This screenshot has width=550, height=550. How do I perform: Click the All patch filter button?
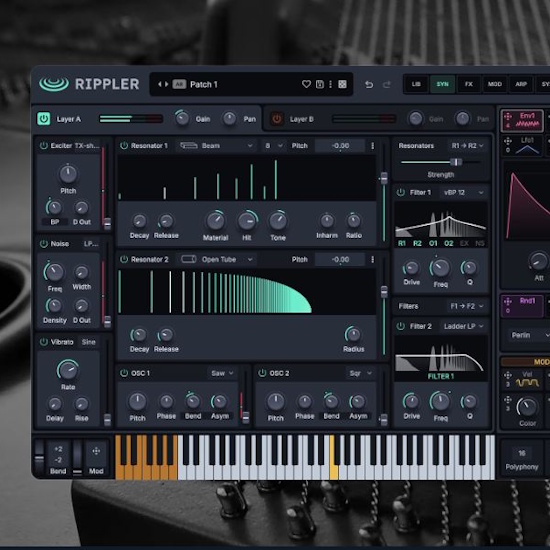(x=179, y=84)
